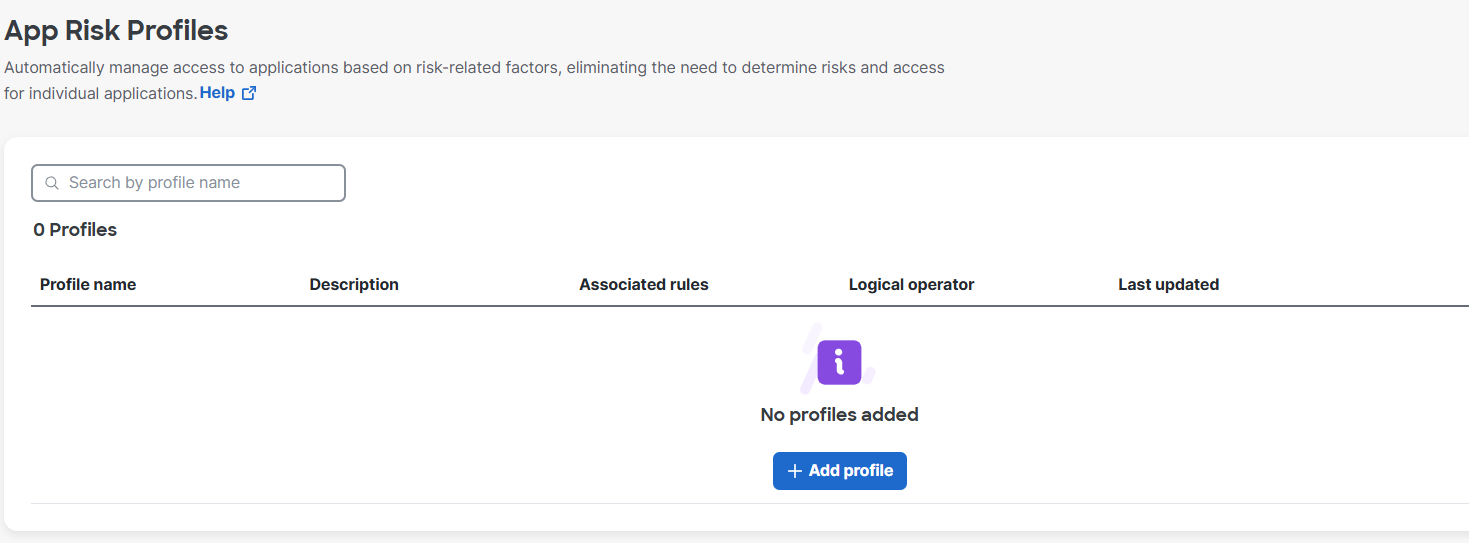Click the No profiles added message
This screenshot has width=1469, height=543.
tap(839, 414)
